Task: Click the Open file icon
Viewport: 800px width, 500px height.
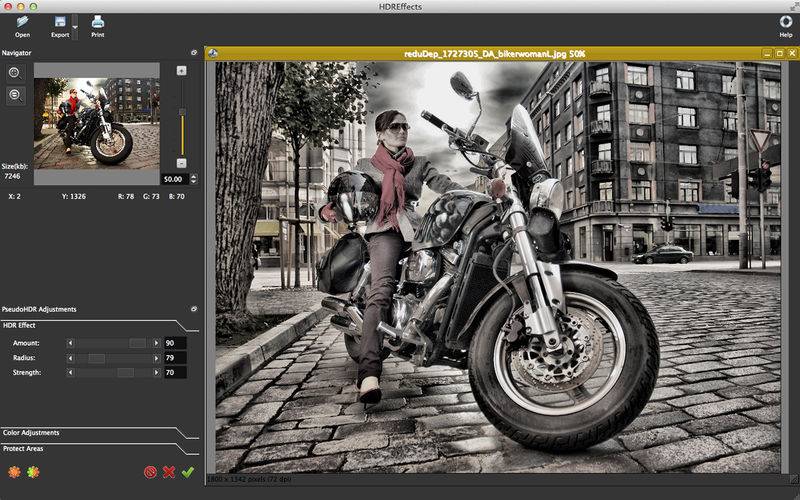Action: tap(22, 21)
